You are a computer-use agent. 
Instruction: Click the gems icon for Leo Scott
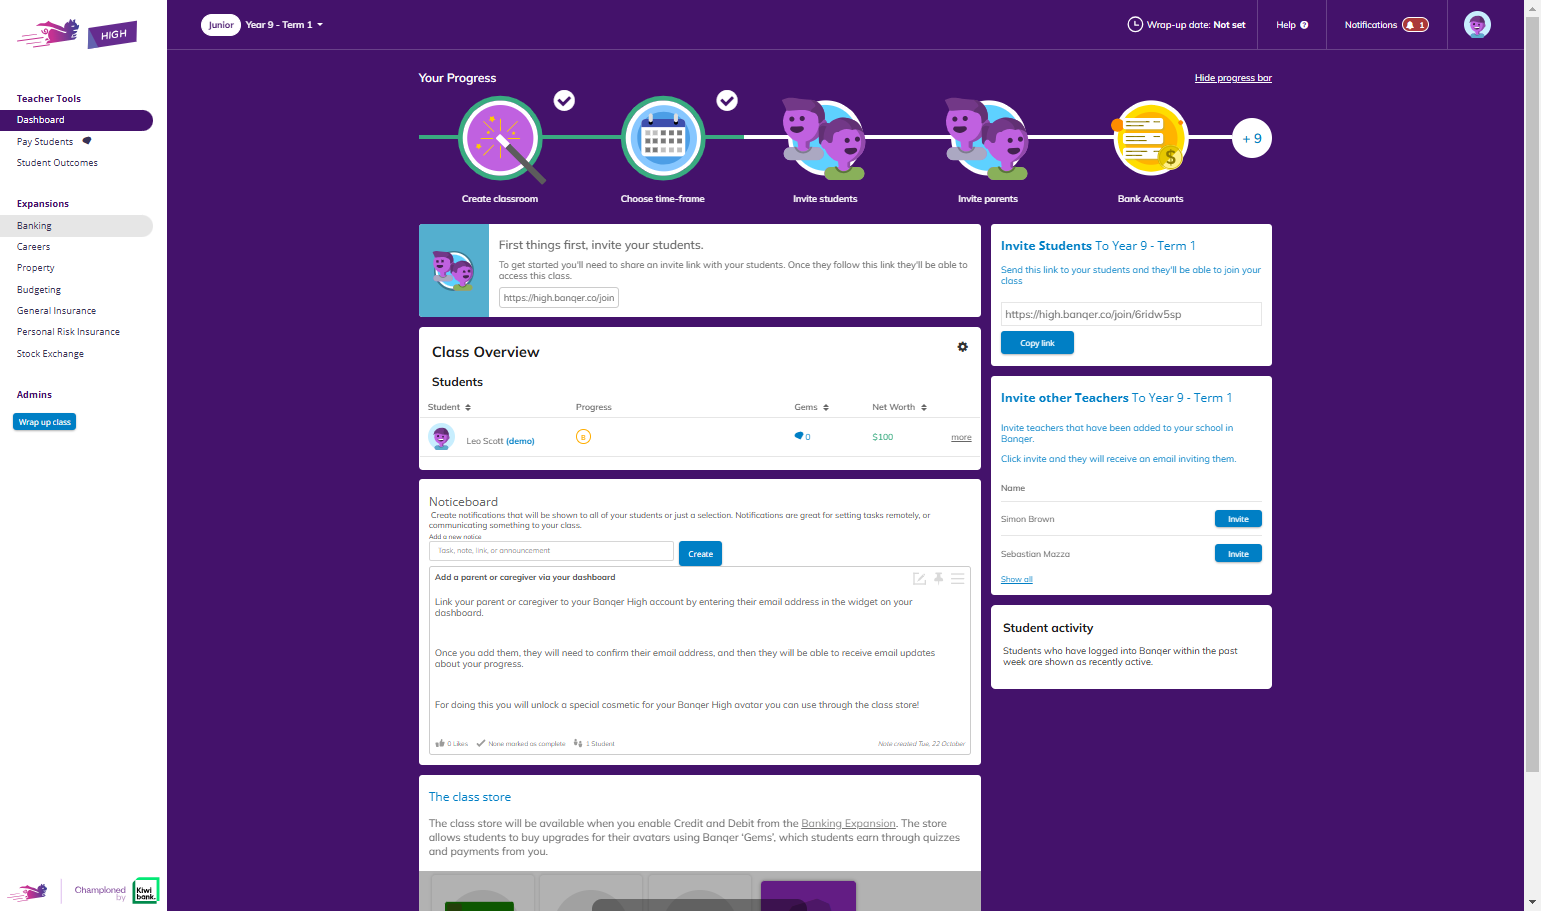(x=799, y=436)
